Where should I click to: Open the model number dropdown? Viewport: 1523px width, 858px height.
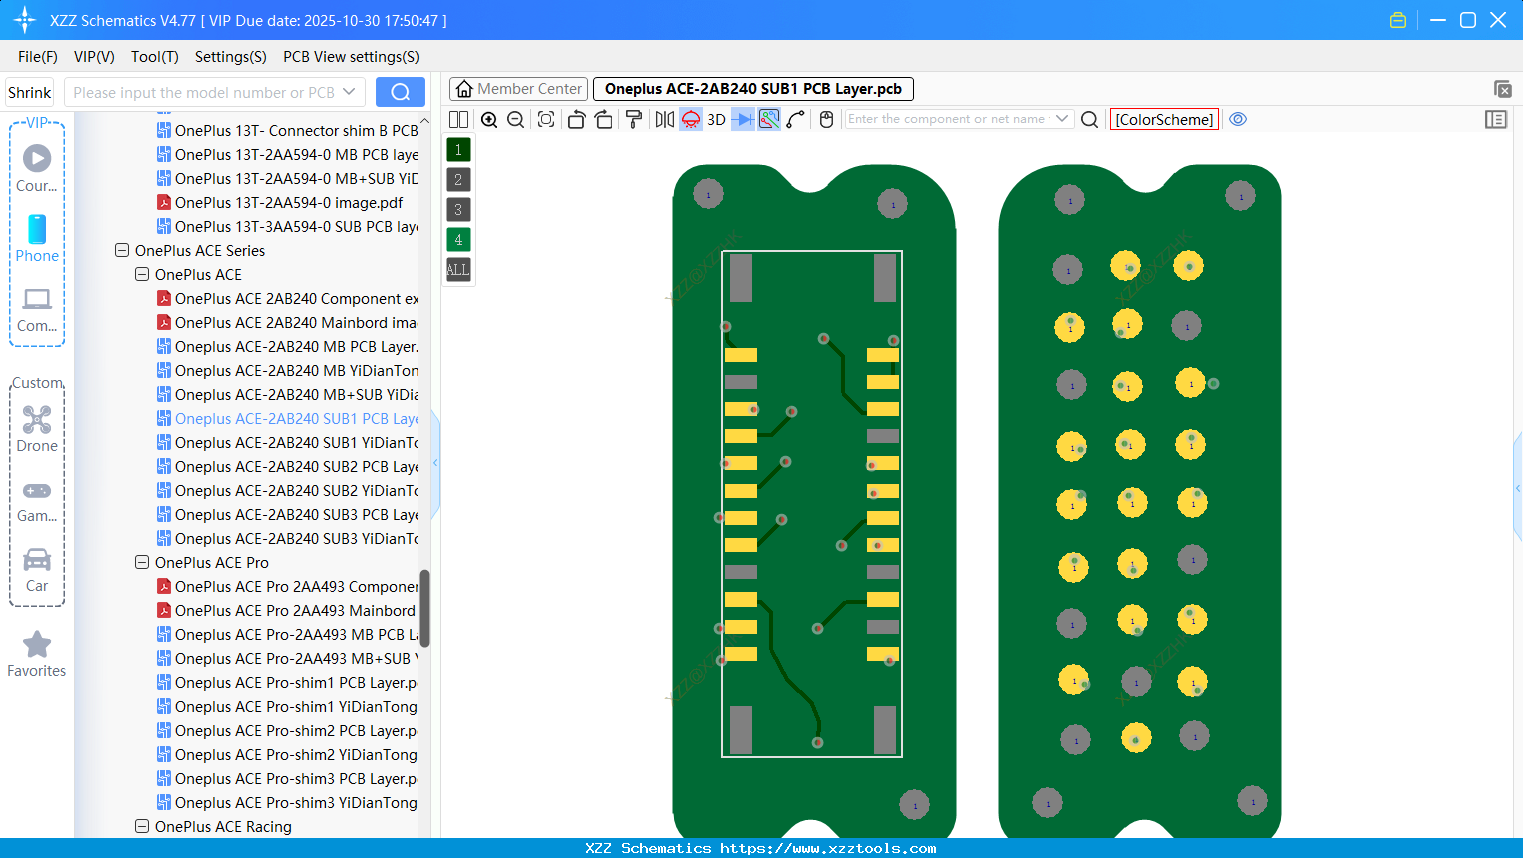click(x=351, y=91)
